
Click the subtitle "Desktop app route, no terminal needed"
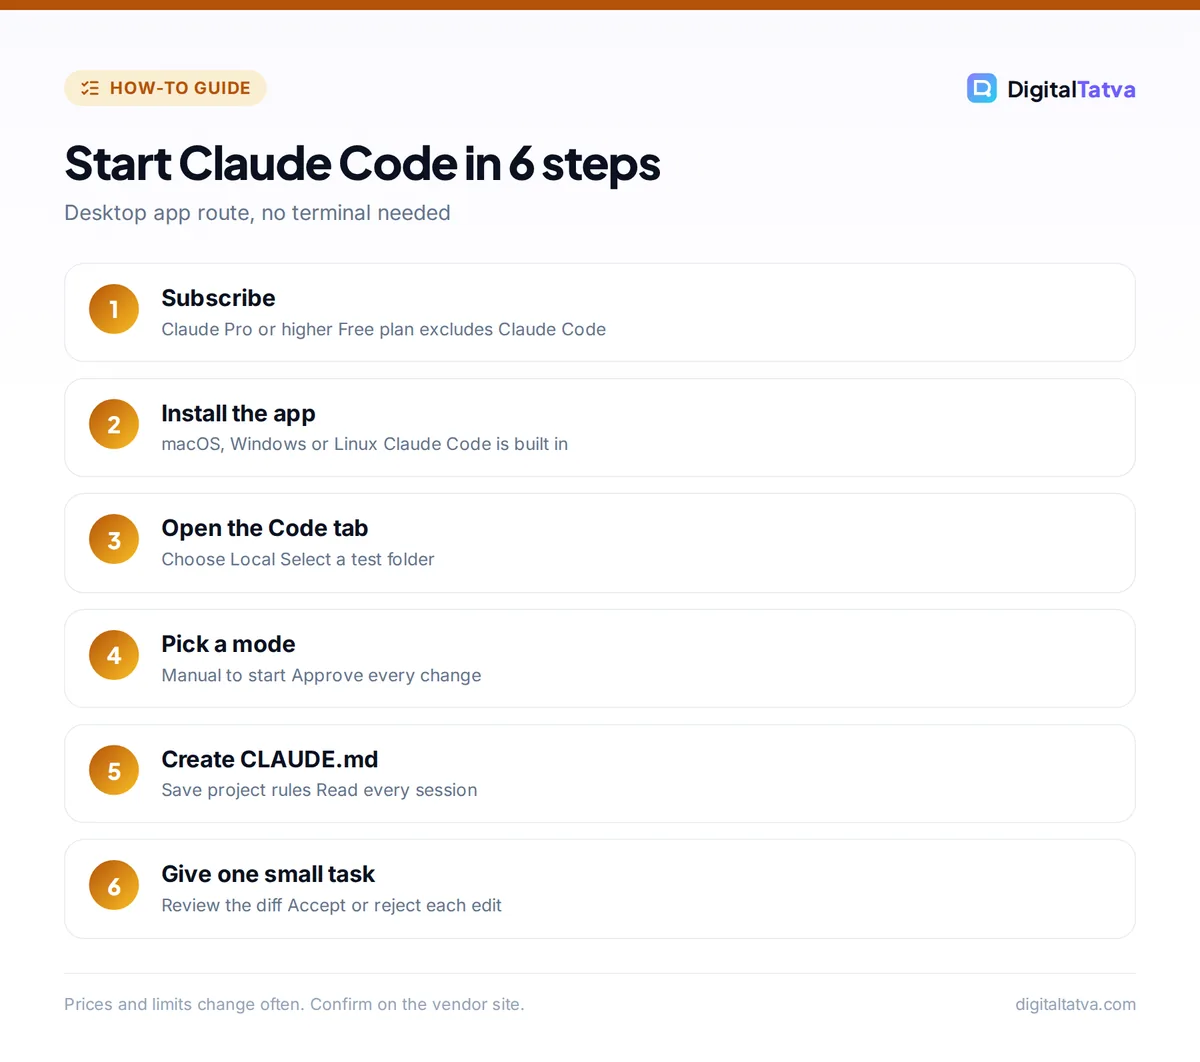[257, 213]
